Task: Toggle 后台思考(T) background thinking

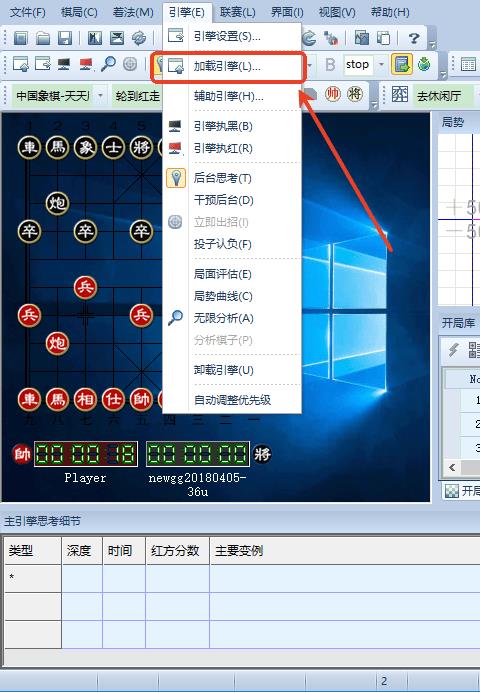Action: pos(232,178)
